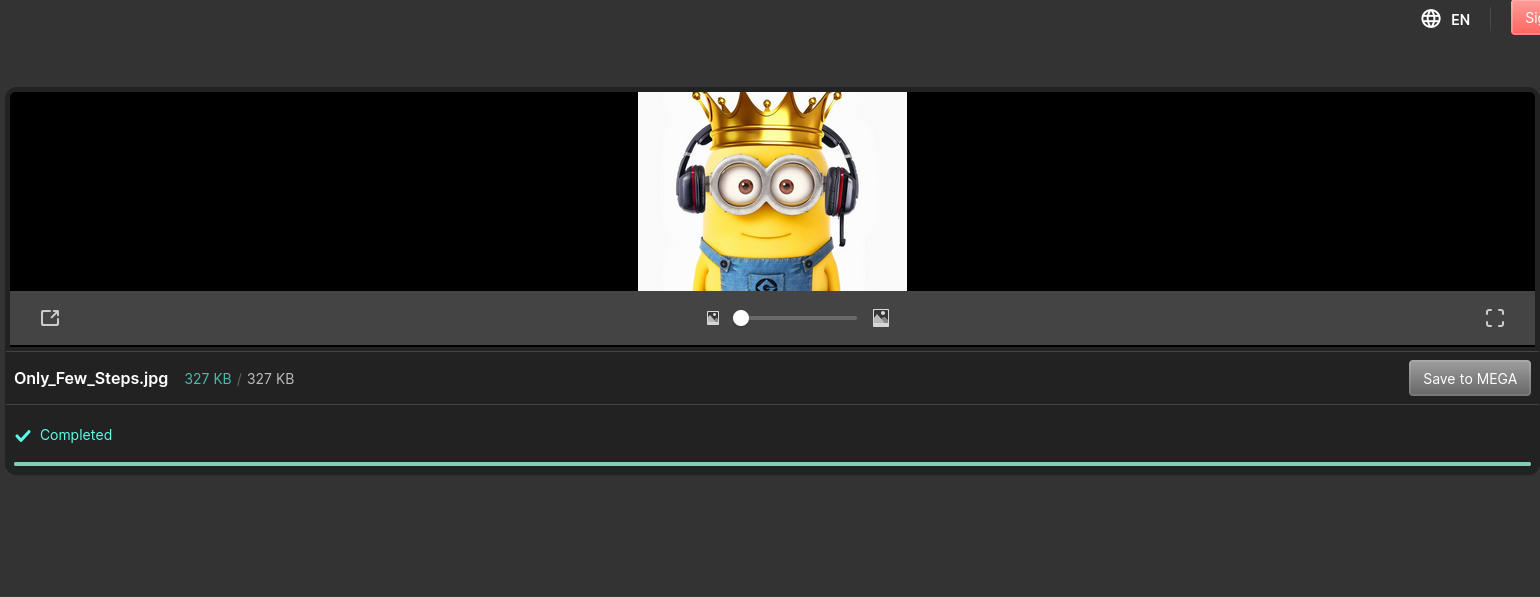Click the minion image preview

pos(772,191)
